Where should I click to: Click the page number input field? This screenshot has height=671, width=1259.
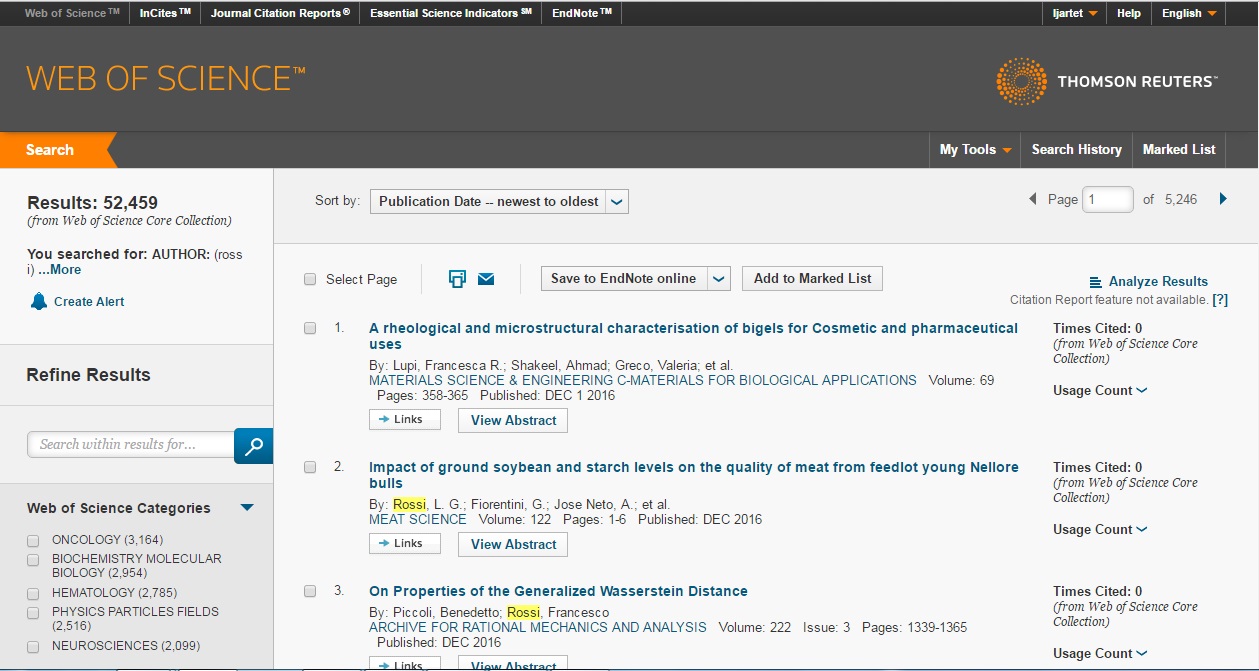[x=1108, y=200]
